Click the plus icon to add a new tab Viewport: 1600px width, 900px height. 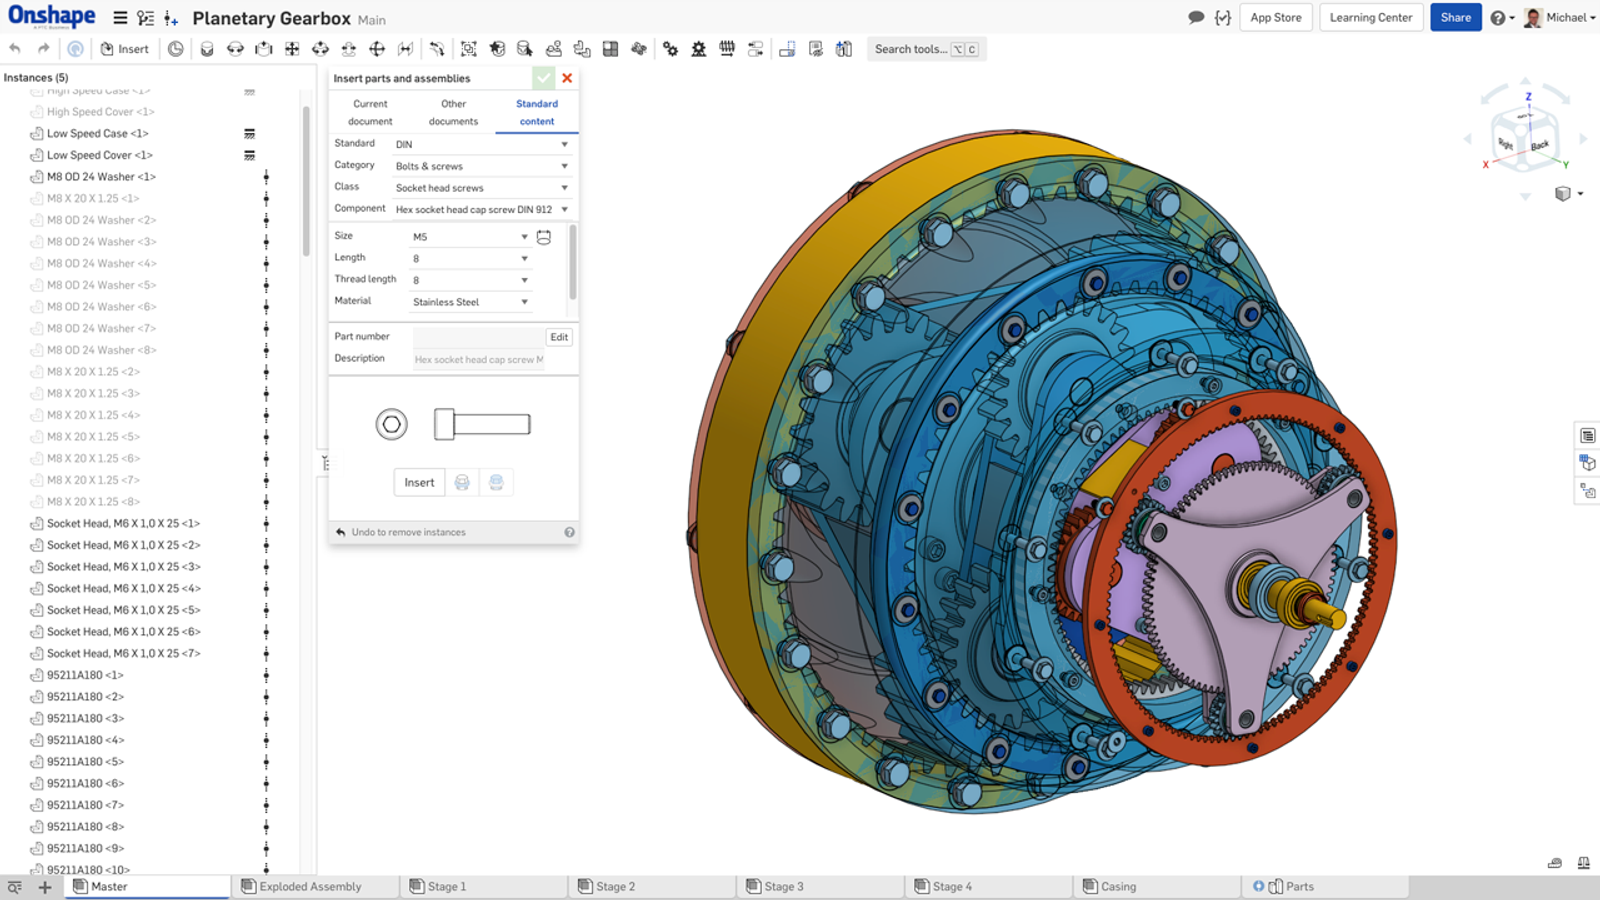coord(45,887)
